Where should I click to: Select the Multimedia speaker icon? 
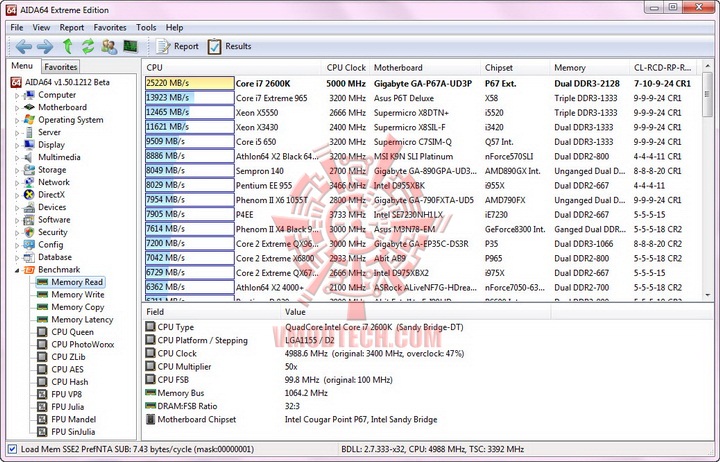[29, 157]
